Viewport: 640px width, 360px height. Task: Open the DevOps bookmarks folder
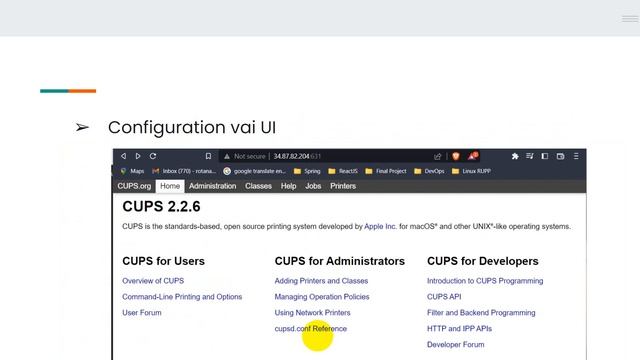point(429,171)
